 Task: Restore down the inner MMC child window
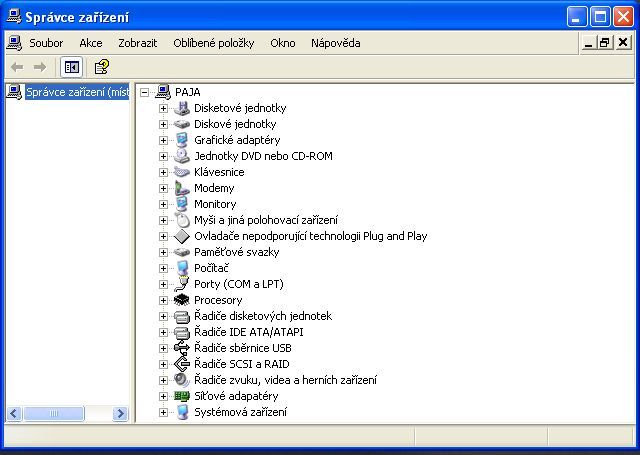click(x=605, y=43)
